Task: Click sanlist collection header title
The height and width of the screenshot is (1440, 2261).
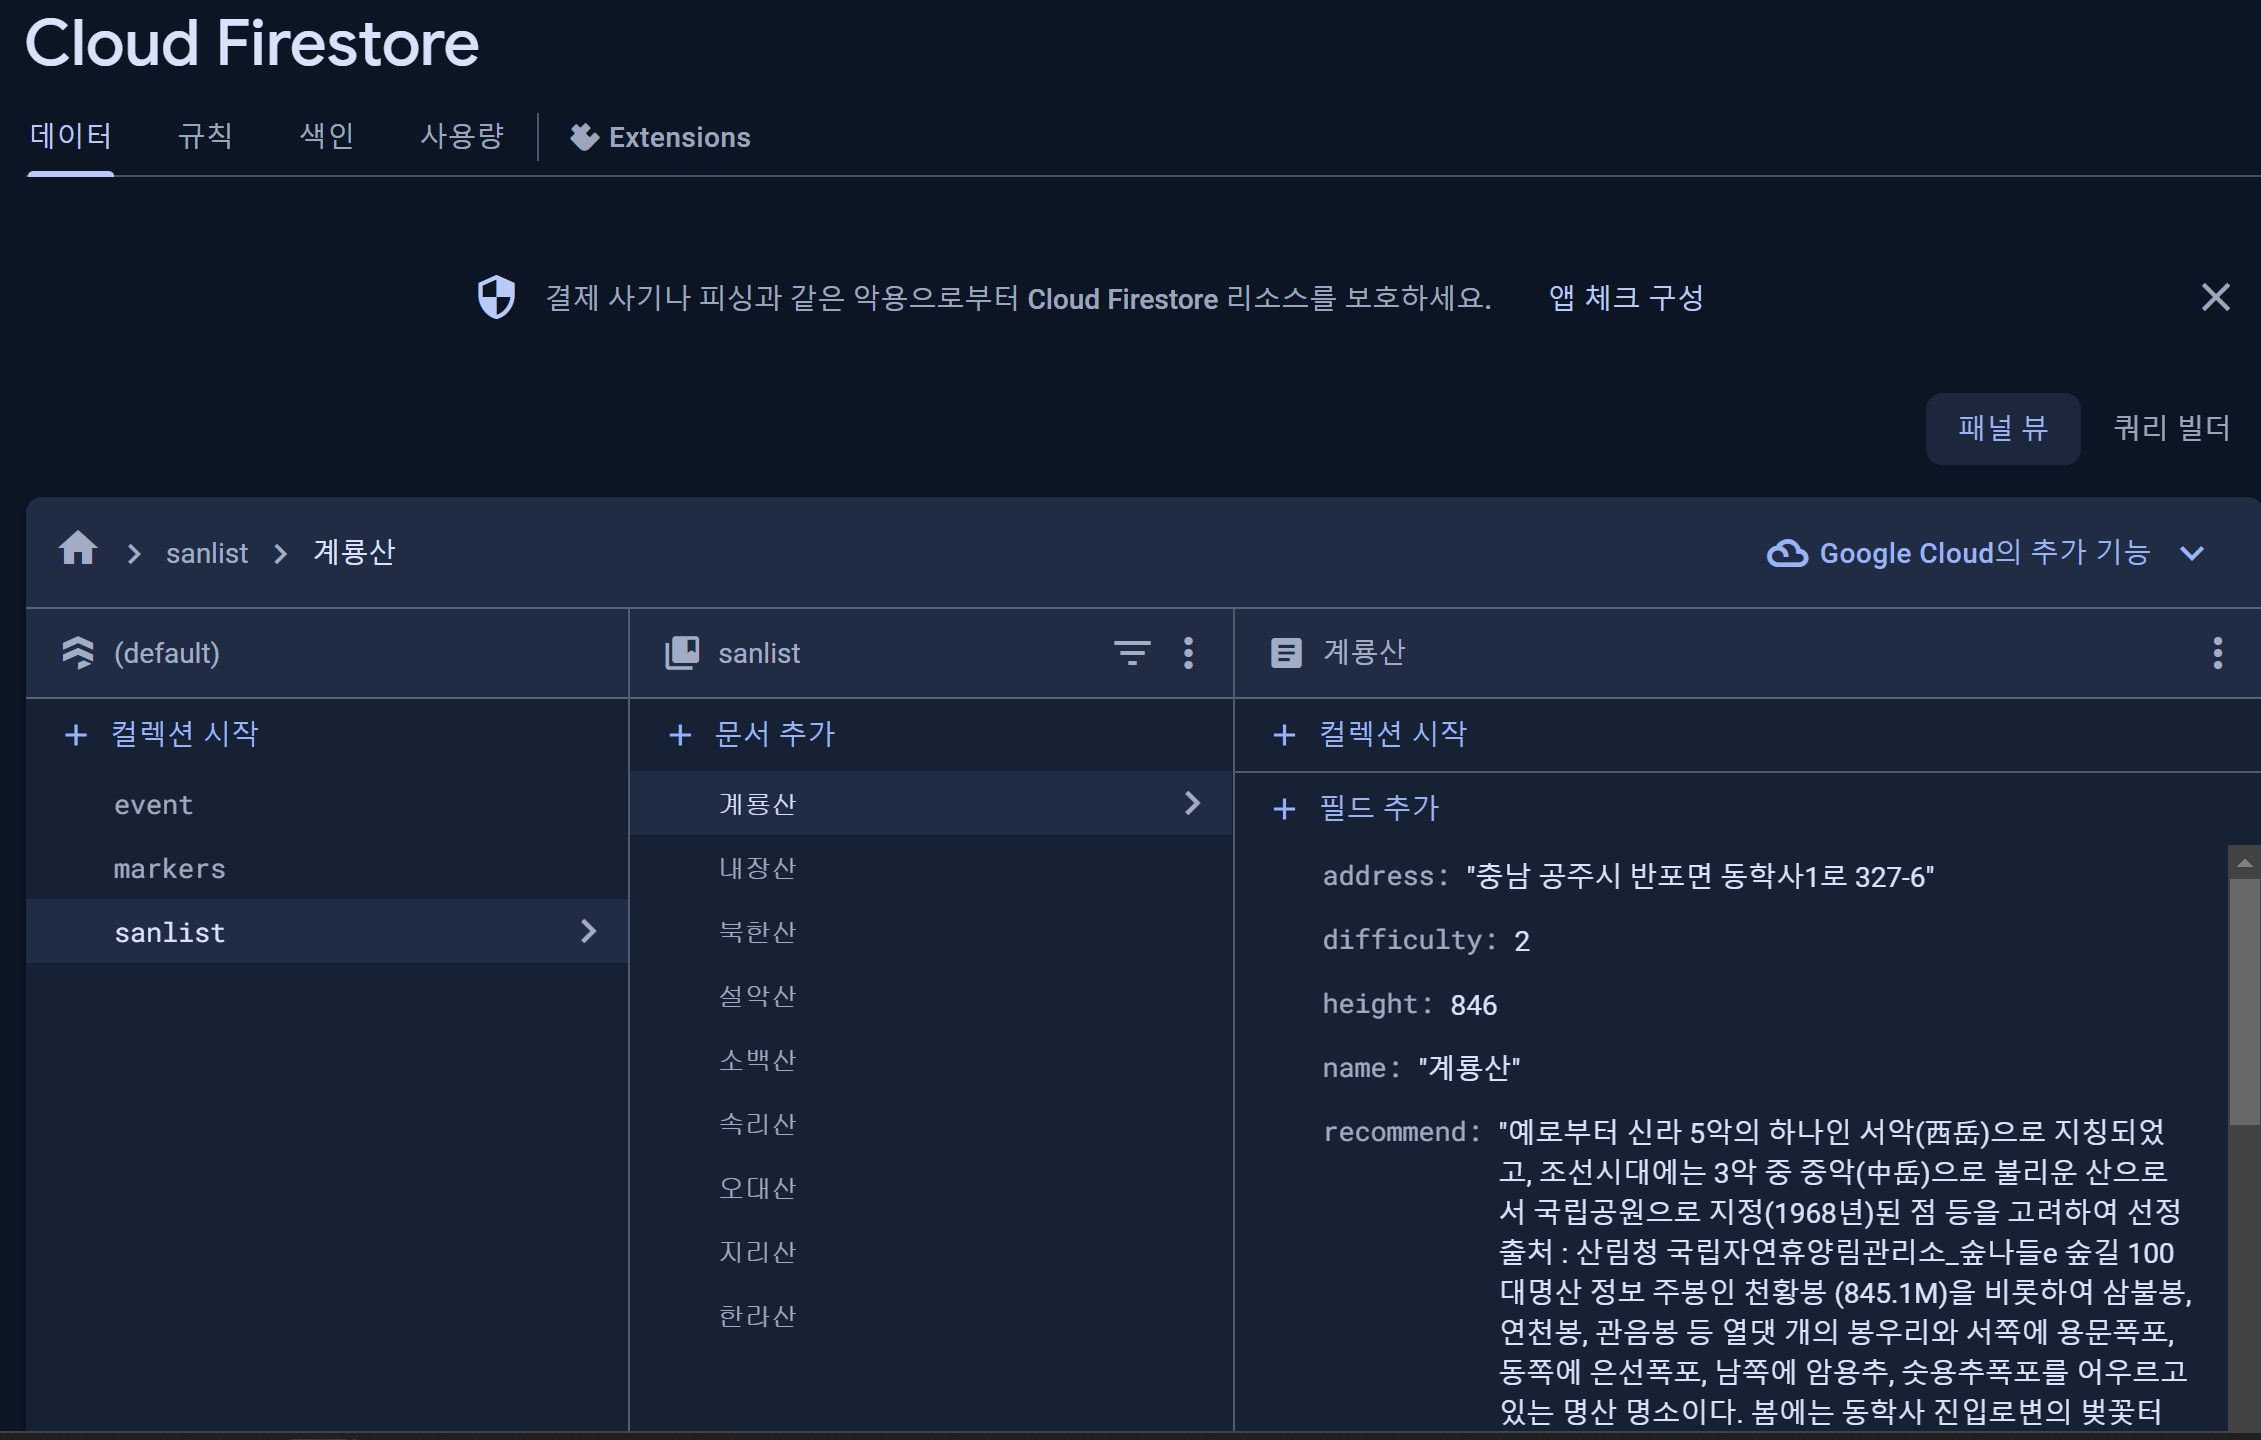Action: click(759, 653)
